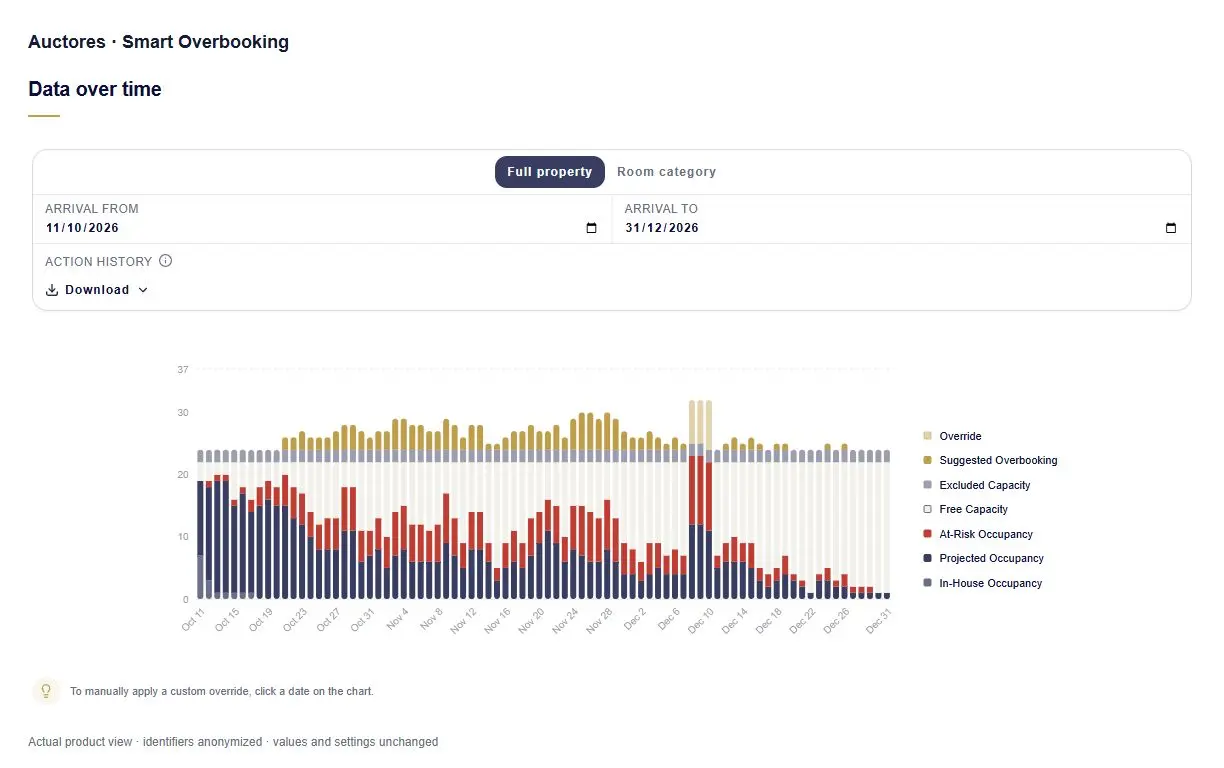The height and width of the screenshot is (768, 1224).
Task: Click the At-Risk Occupancy legend swatch
Action: 927,534
